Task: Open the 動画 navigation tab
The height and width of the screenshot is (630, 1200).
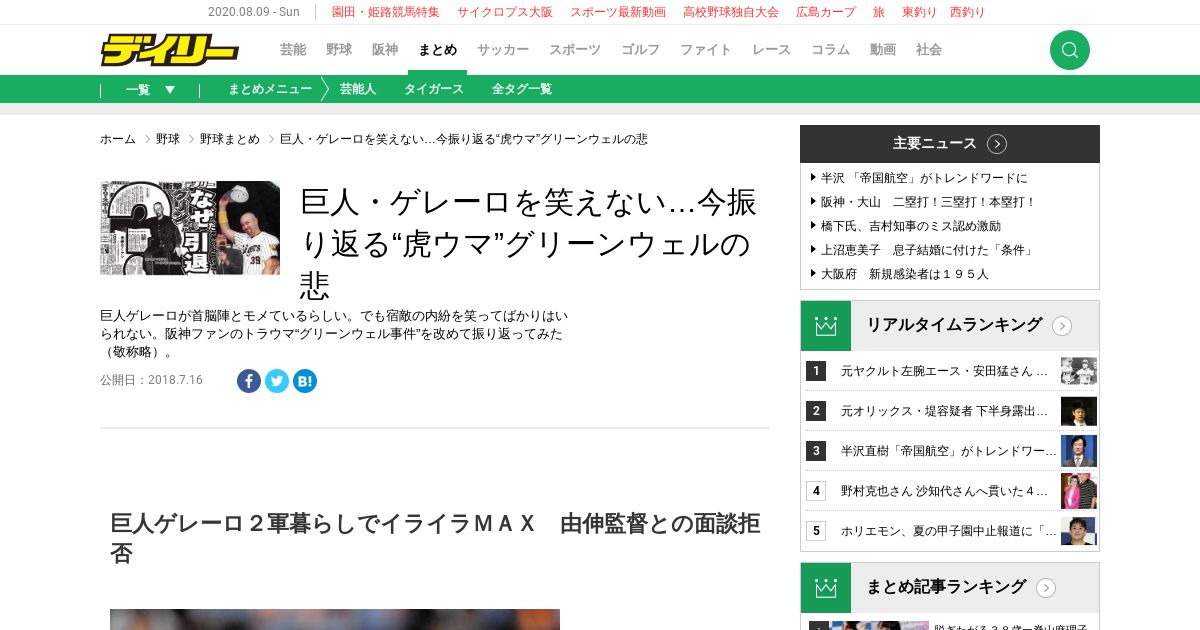Action: tap(883, 50)
